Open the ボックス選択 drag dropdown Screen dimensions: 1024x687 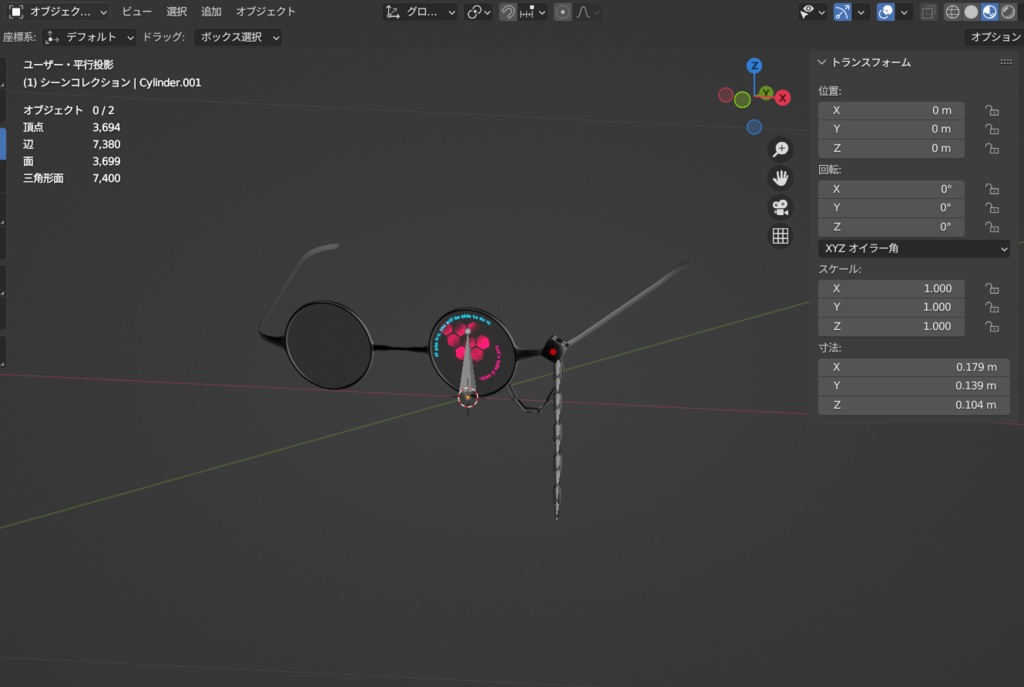click(x=238, y=37)
